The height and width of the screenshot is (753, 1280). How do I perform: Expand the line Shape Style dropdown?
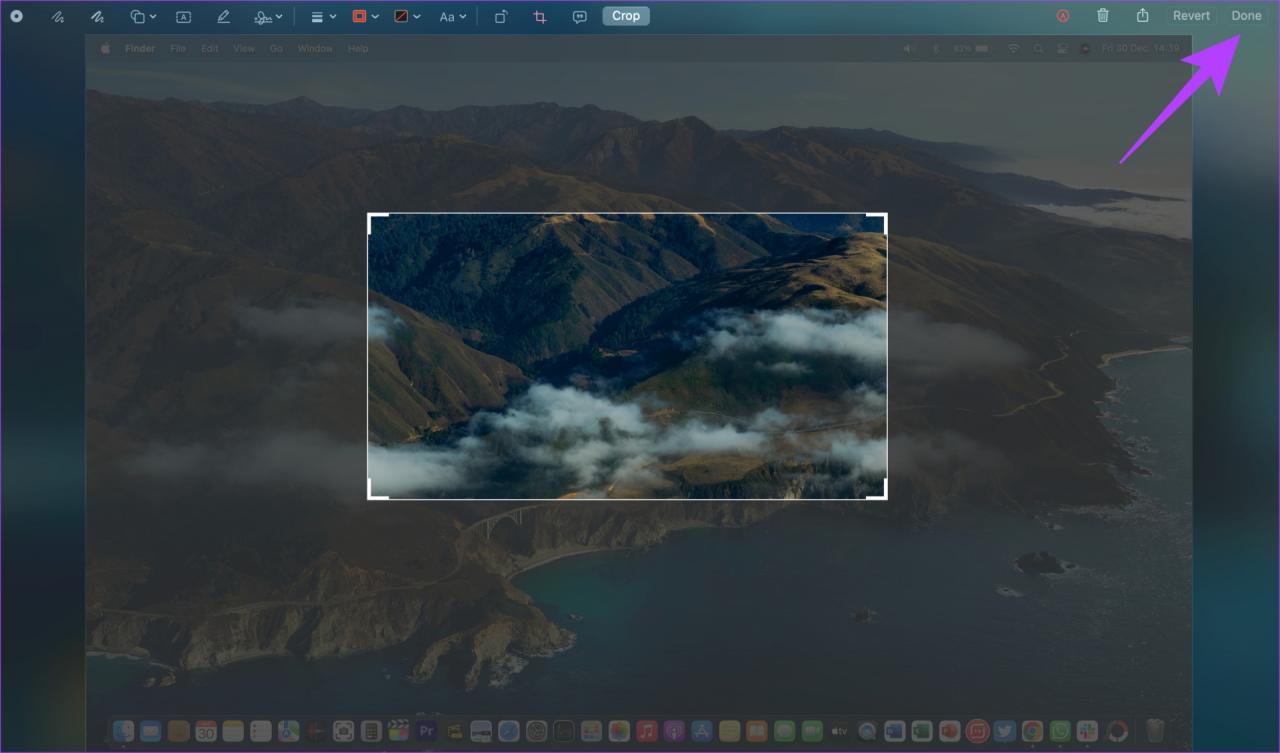(x=323, y=17)
